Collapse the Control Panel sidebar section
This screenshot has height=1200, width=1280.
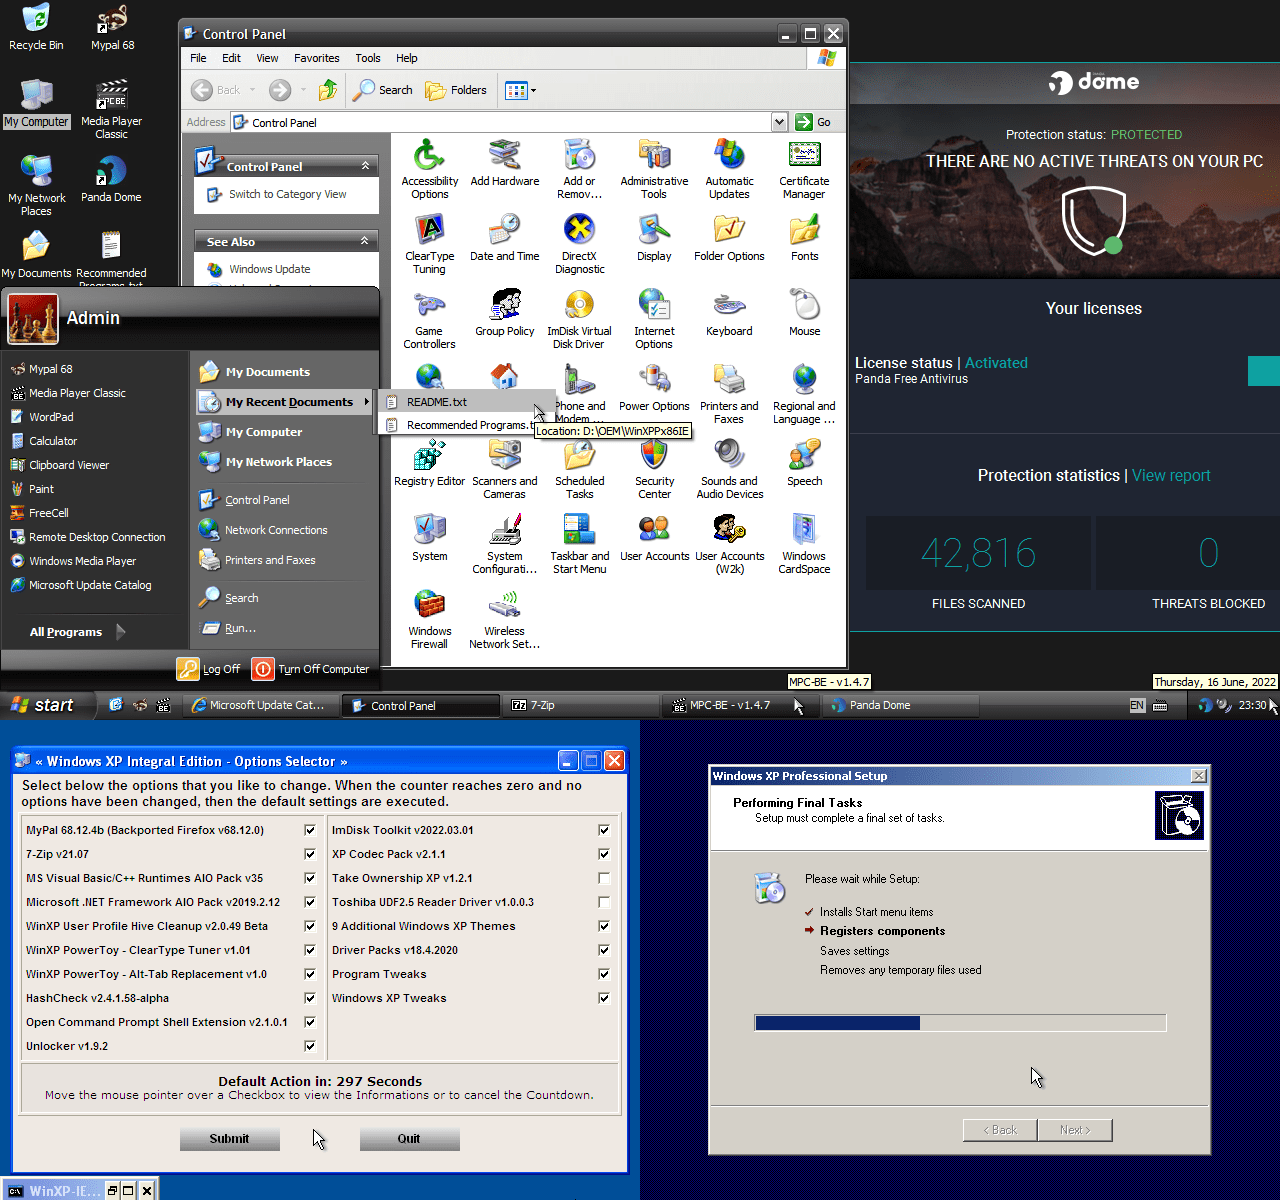point(365,164)
